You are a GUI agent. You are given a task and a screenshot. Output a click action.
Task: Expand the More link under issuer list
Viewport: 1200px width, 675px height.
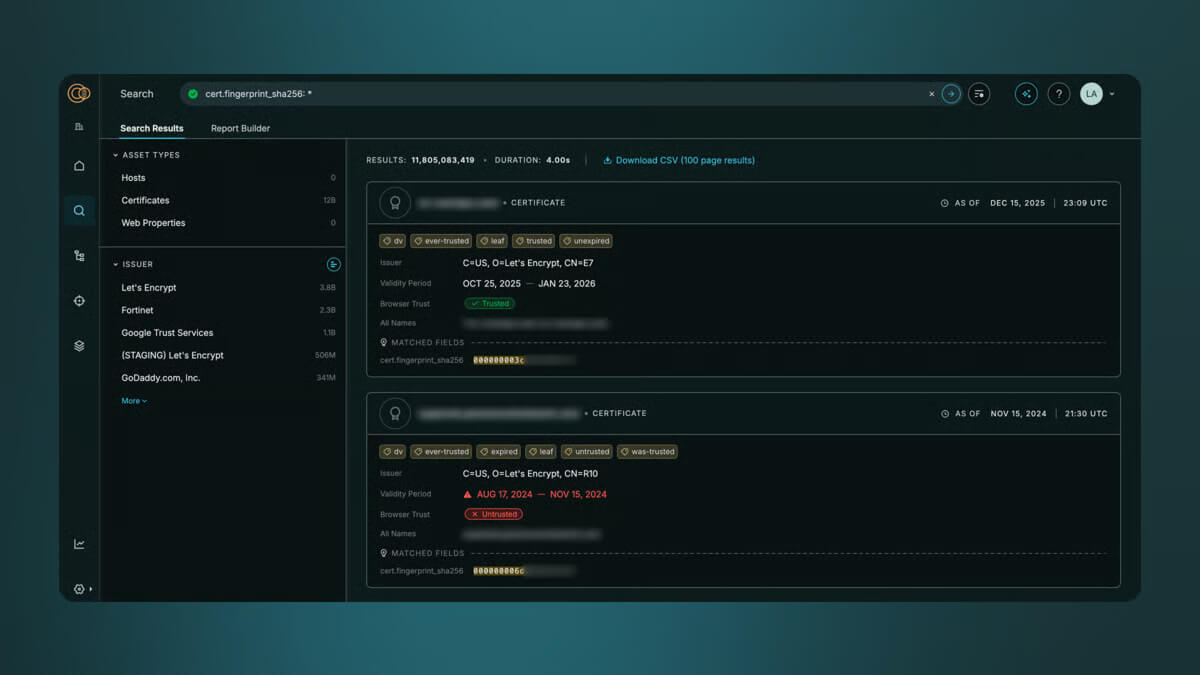pos(131,400)
